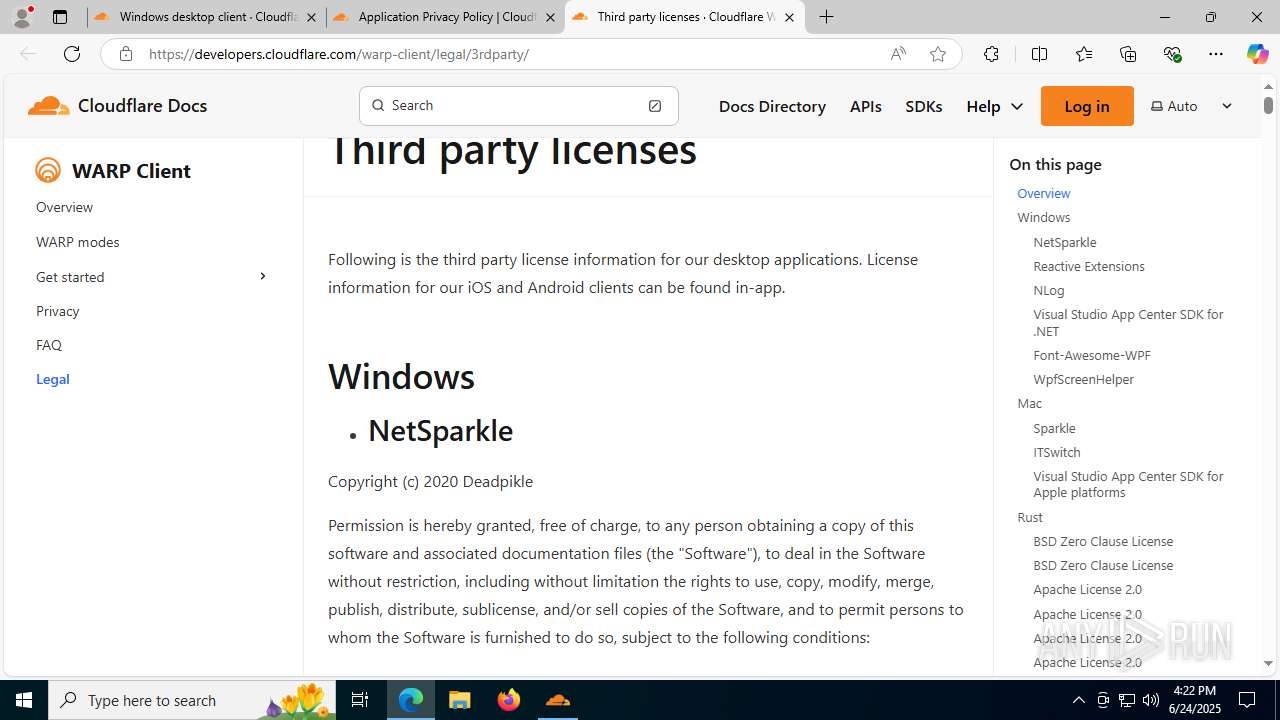This screenshot has width=1280, height=720.
Task: Open the Favorites list icon
Action: coord(1084,54)
